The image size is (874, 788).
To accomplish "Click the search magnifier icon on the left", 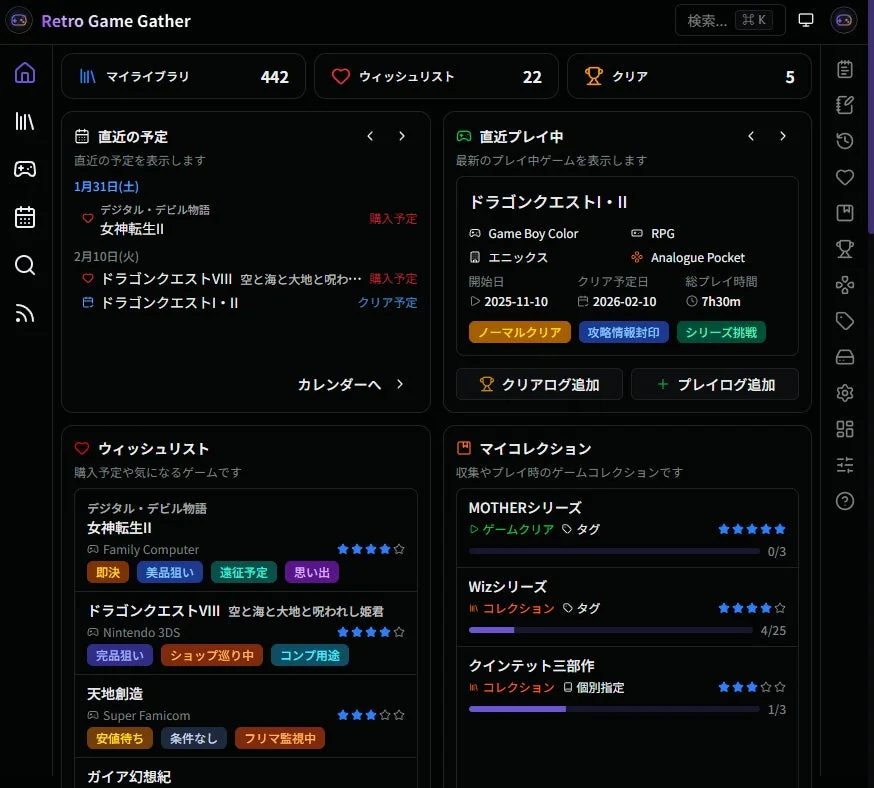I will (25, 265).
